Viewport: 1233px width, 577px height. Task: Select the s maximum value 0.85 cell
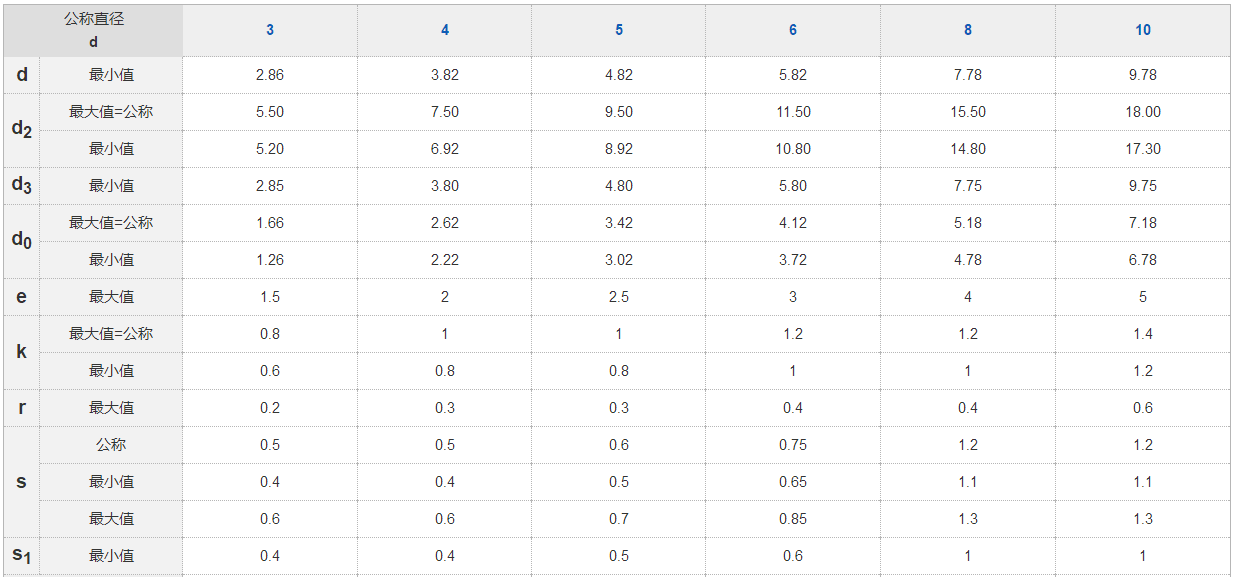[793, 519]
